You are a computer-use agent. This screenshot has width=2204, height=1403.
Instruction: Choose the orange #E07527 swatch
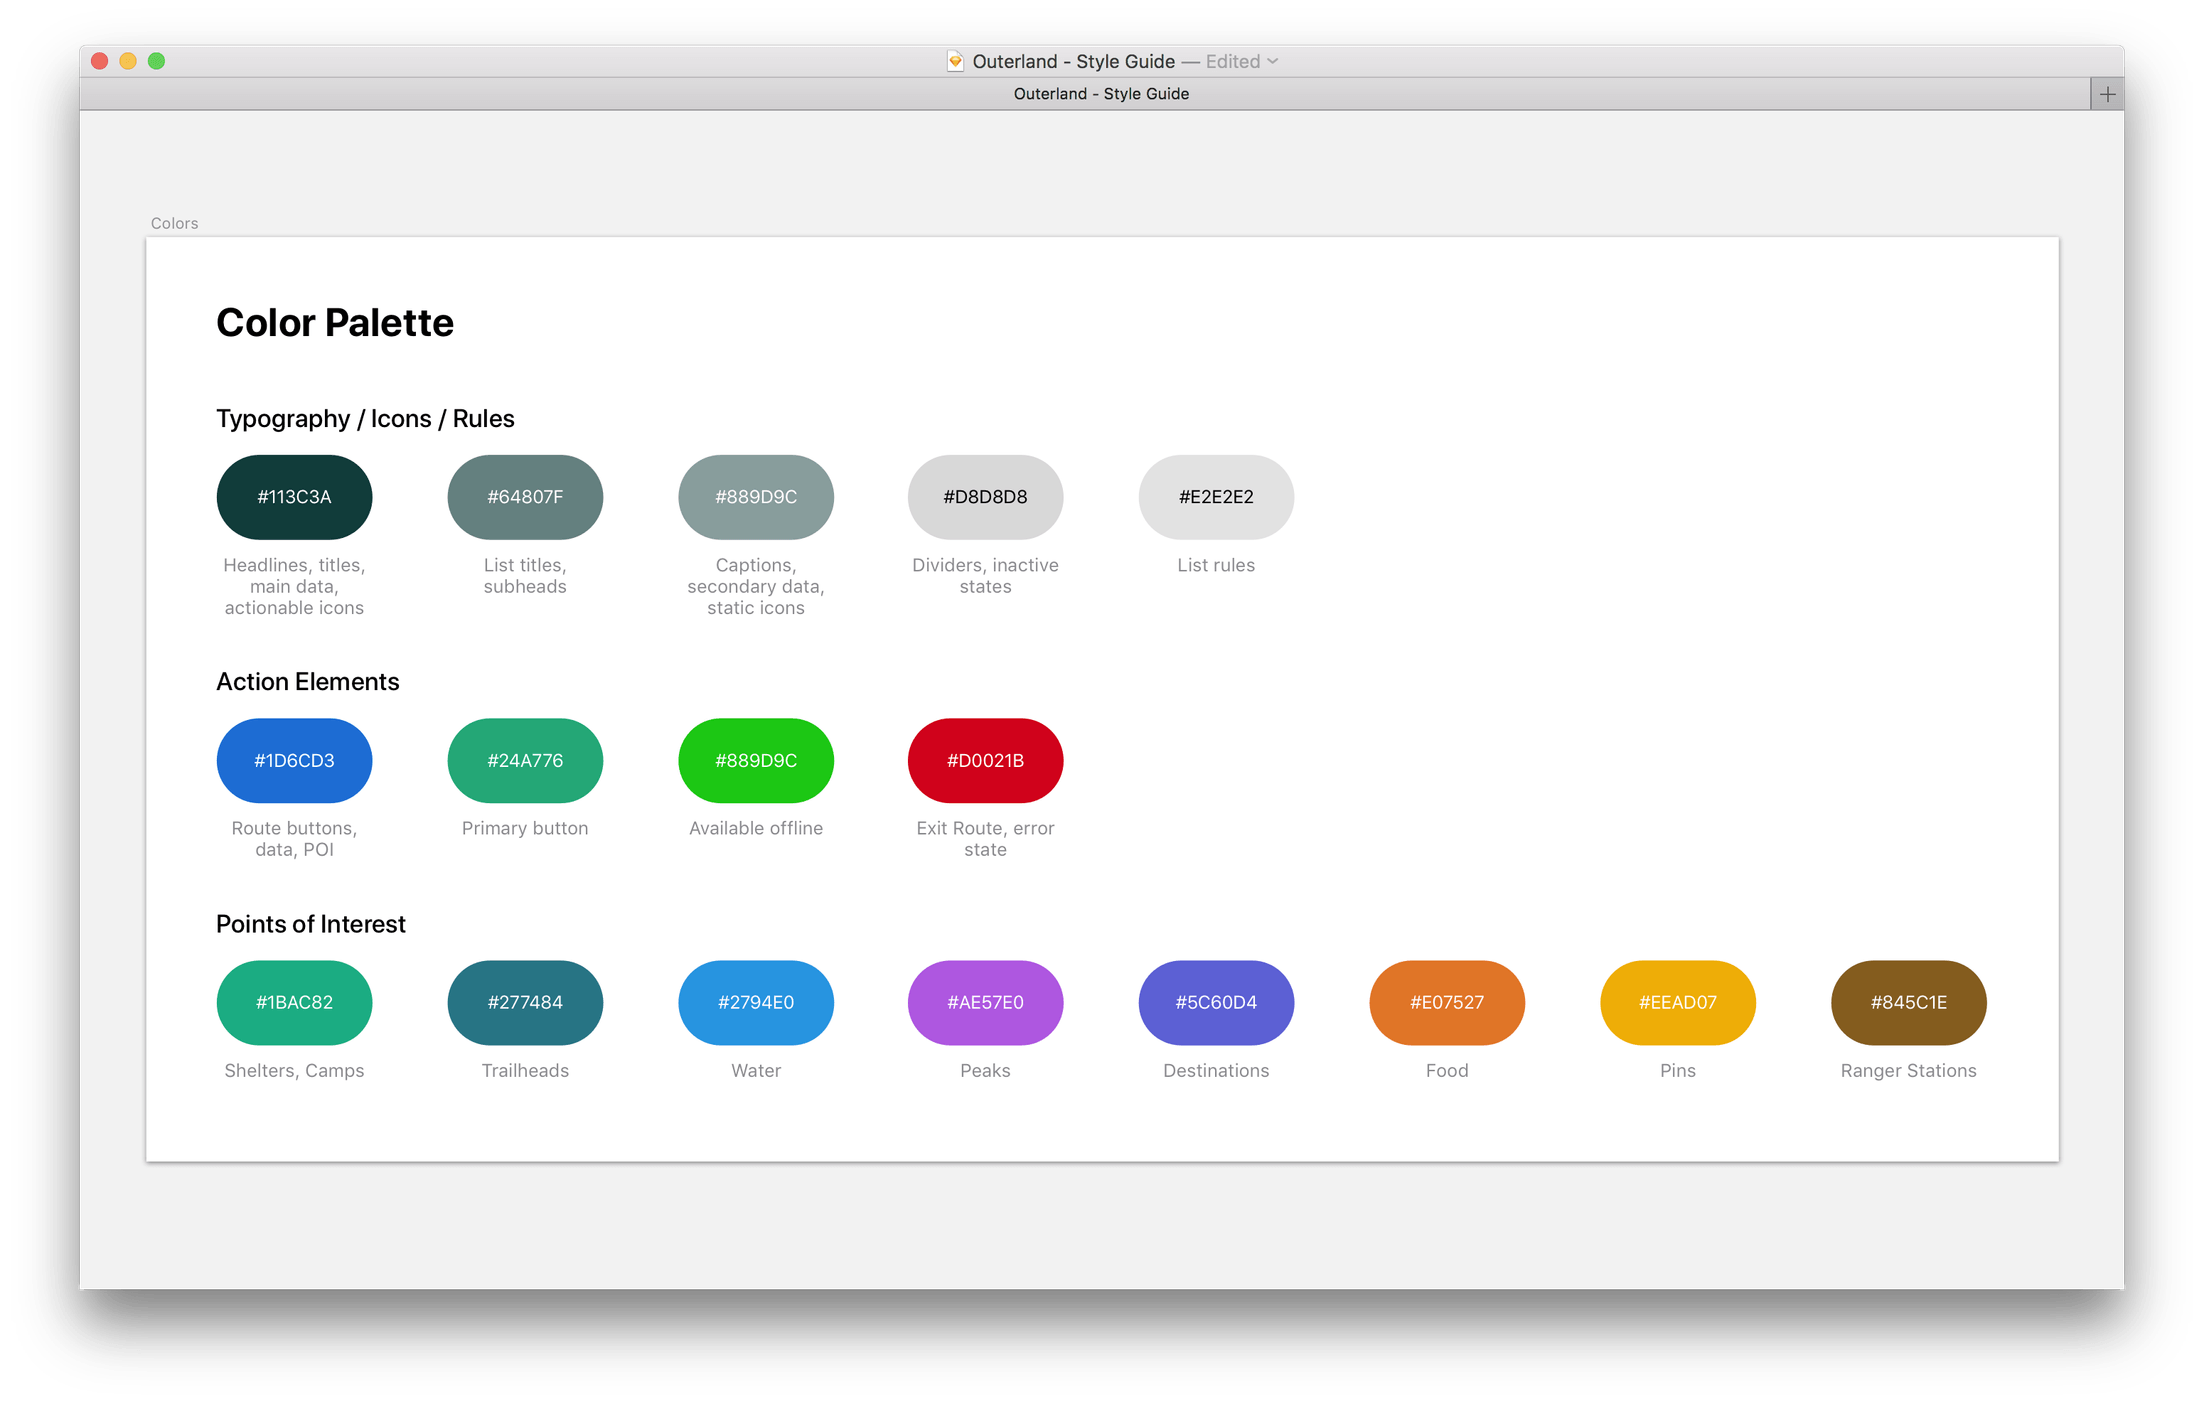[x=1447, y=1003]
